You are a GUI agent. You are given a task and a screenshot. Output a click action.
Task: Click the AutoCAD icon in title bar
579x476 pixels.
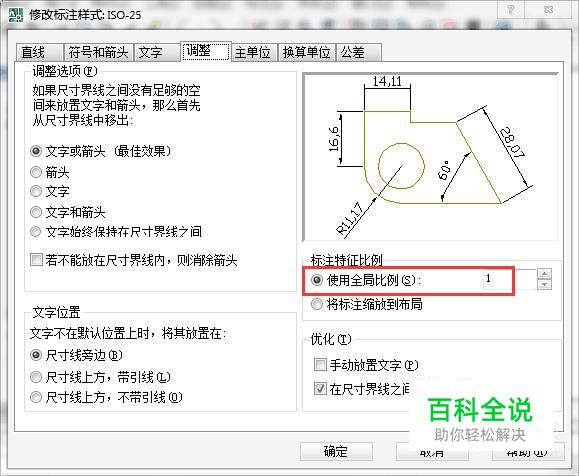coord(16,15)
